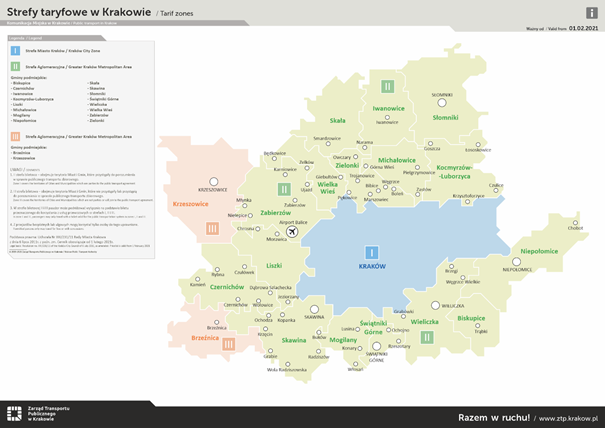Select the Czernichów municipality label
The height and width of the screenshot is (428, 605).
(228, 286)
